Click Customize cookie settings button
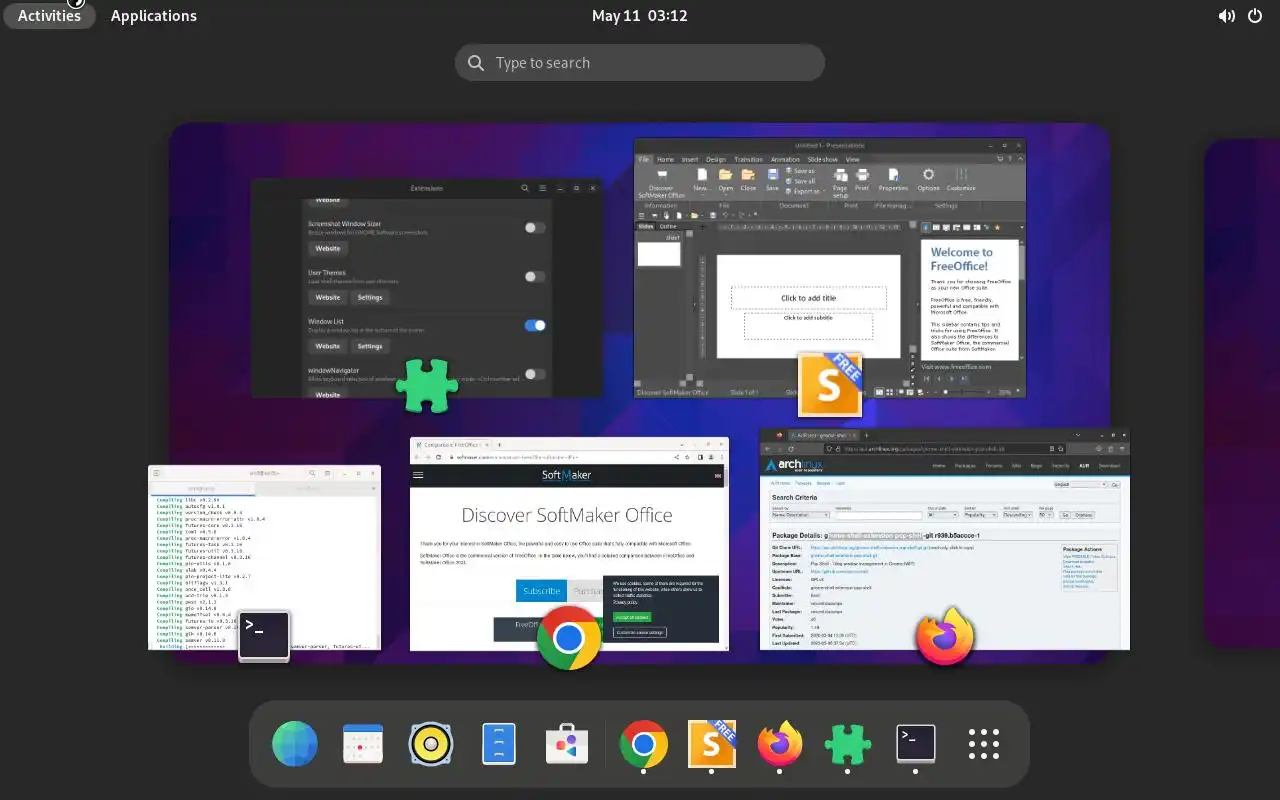This screenshot has height=800, width=1280. [x=639, y=632]
